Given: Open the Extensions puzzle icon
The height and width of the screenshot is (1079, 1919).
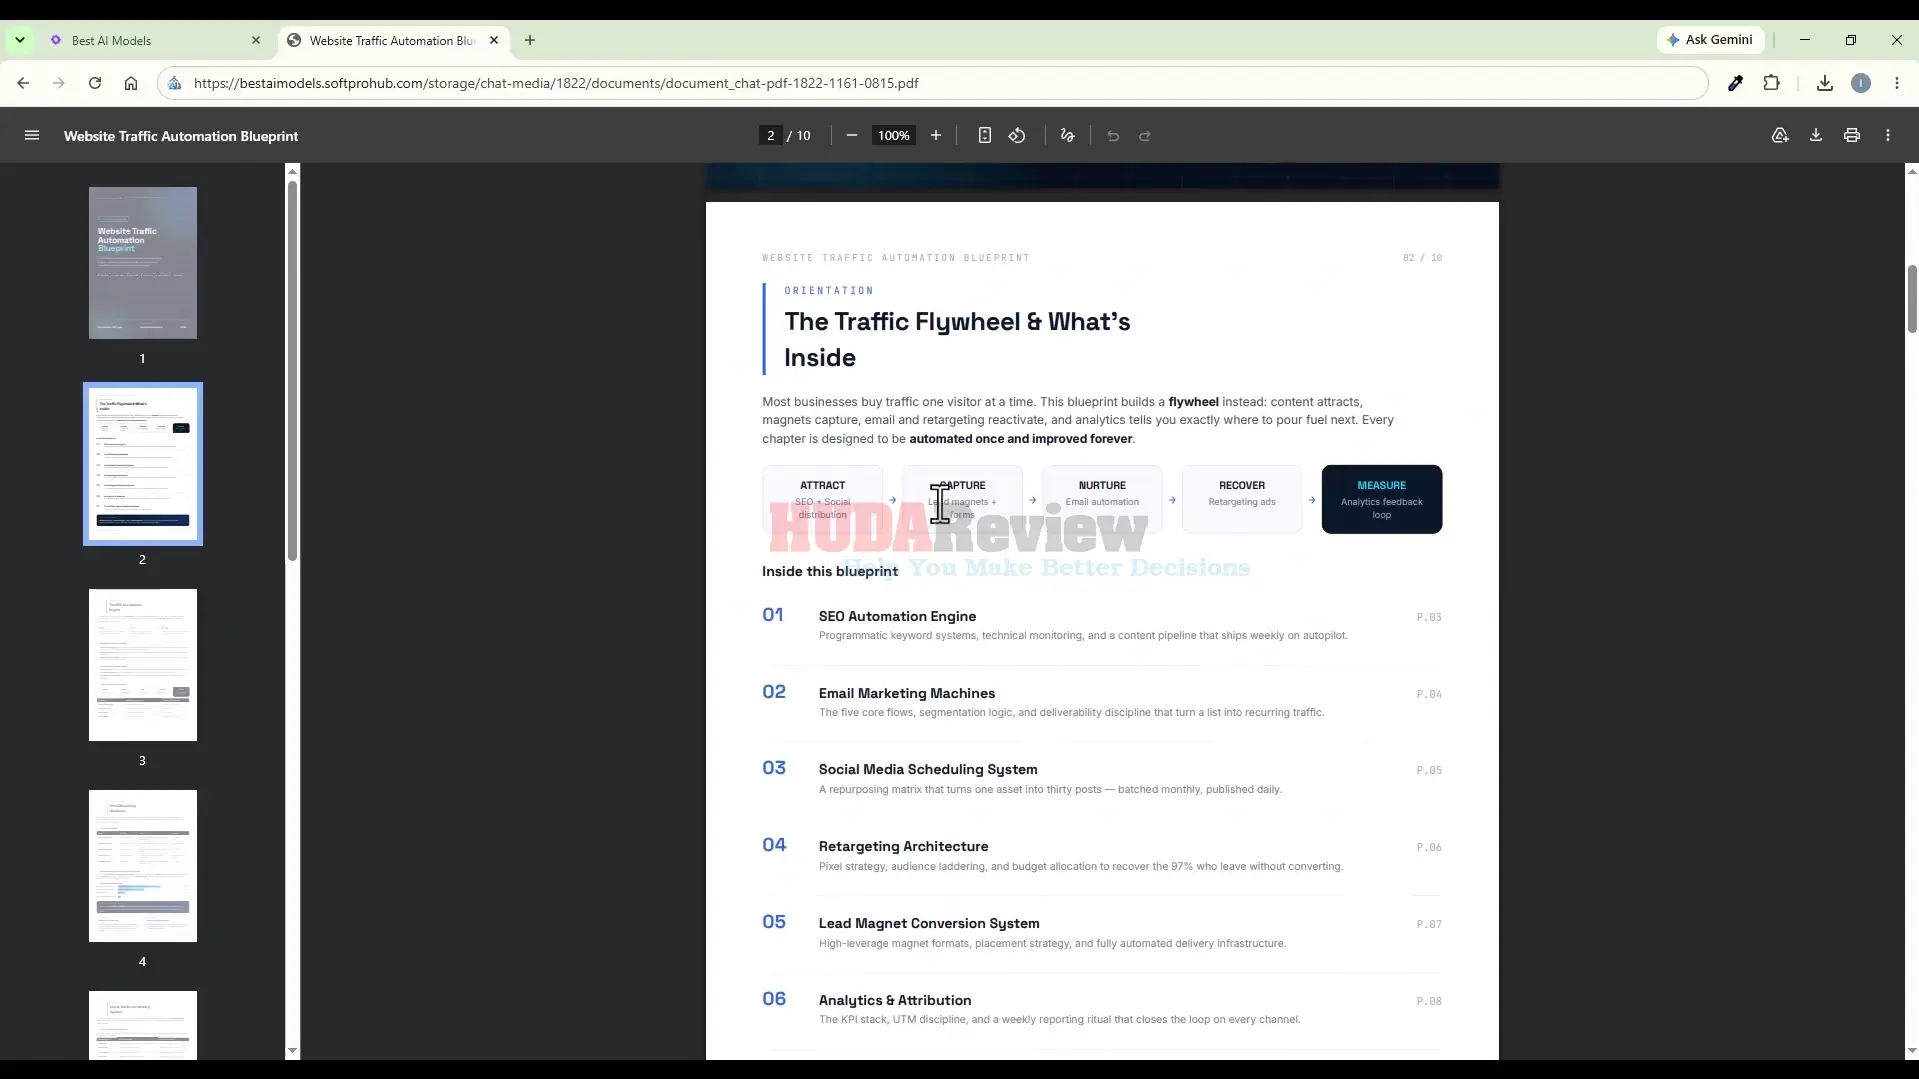Looking at the screenshot, I should [x=1772, y=83].
